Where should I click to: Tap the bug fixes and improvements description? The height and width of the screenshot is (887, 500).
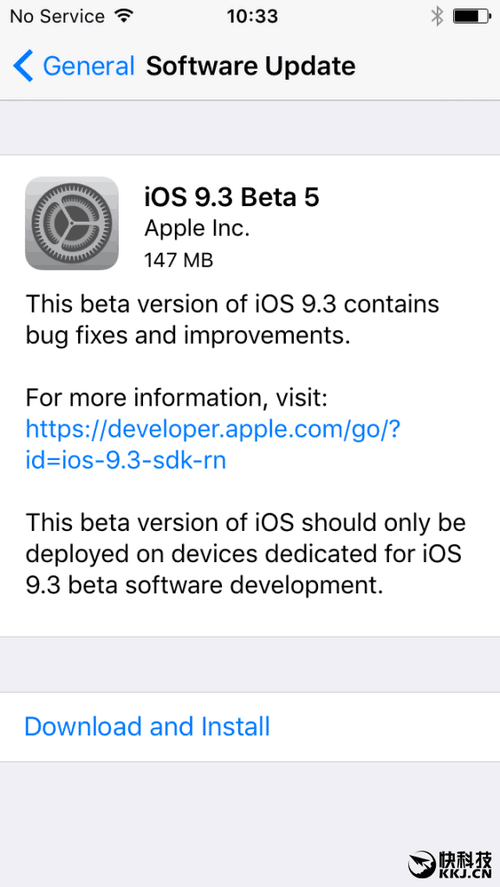[x=232, y=320]
